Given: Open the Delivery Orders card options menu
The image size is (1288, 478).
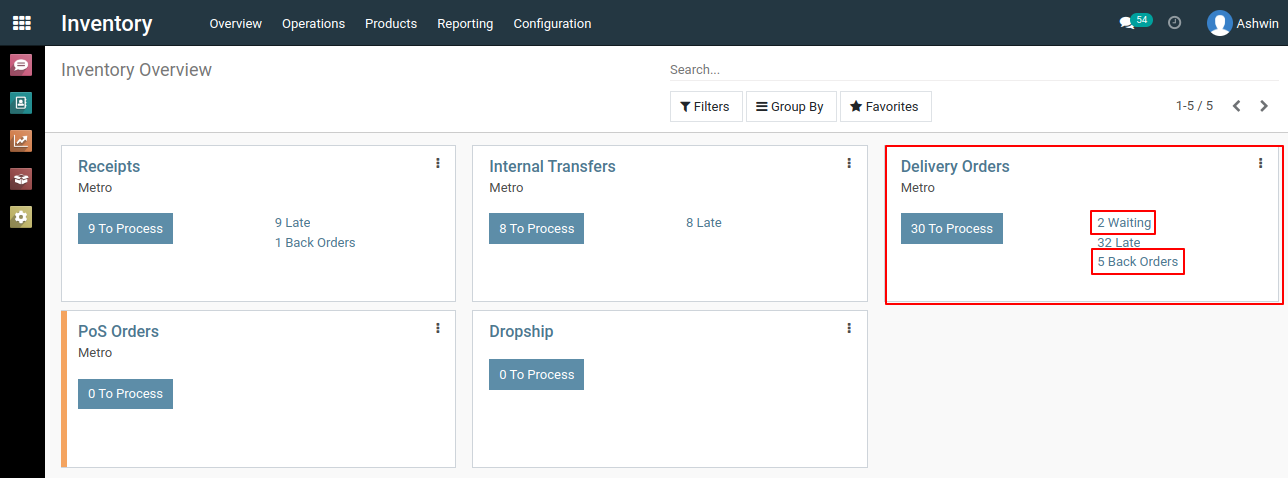Looking at the screenshot, I should [x=1261, y=163].
